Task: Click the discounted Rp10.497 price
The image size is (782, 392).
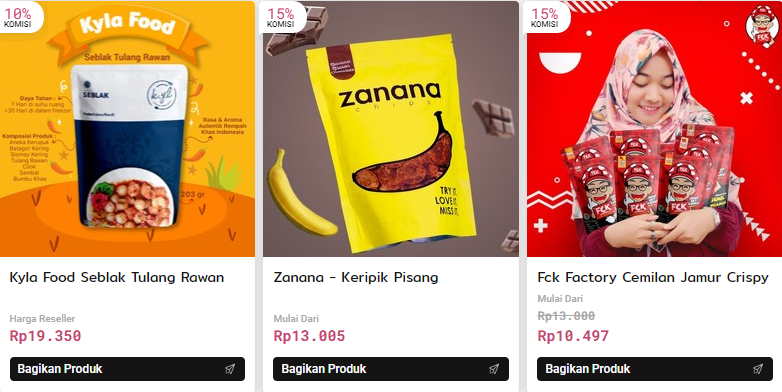Action: (573, 336)
